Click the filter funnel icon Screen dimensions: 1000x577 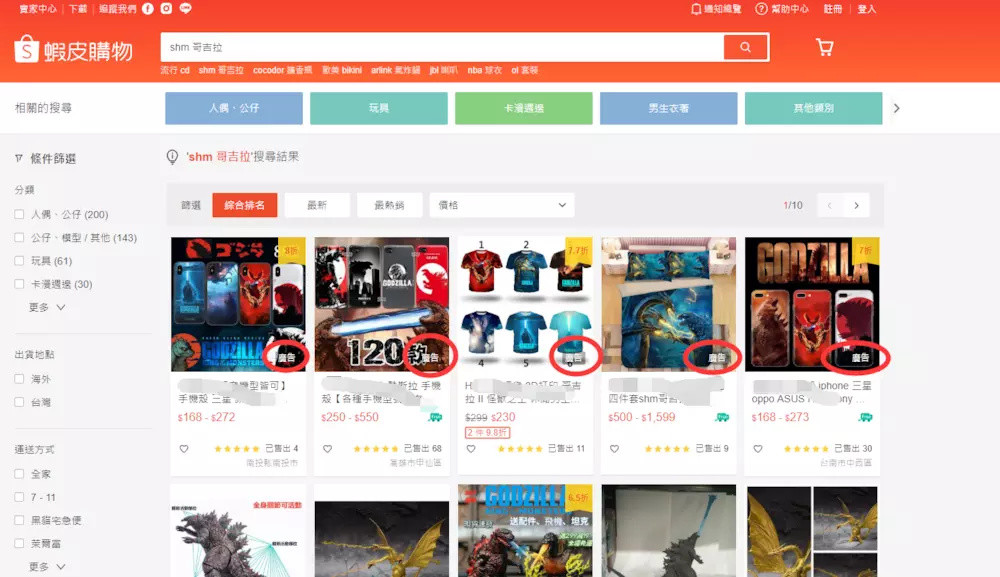tap(19, 158)
